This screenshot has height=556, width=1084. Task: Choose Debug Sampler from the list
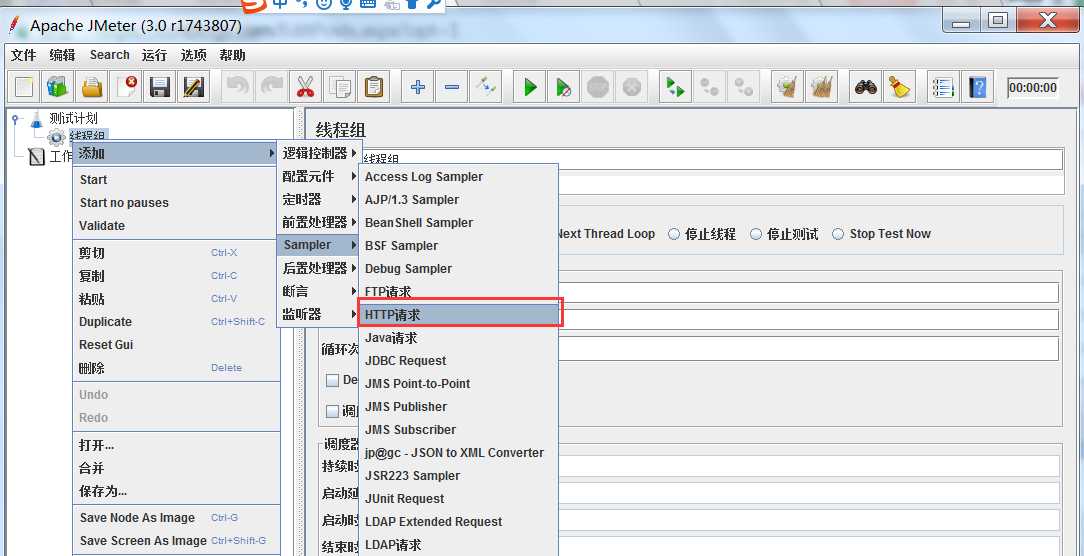[459, 268]
